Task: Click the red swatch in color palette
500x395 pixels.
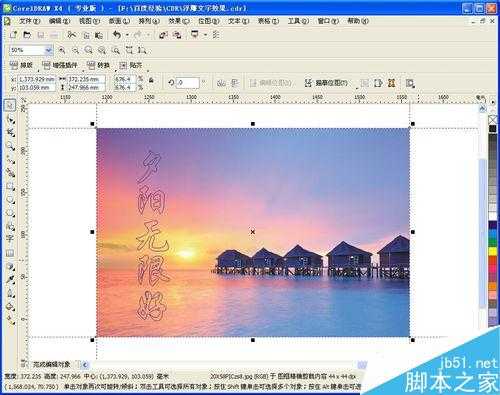Action: coord(493,260)
